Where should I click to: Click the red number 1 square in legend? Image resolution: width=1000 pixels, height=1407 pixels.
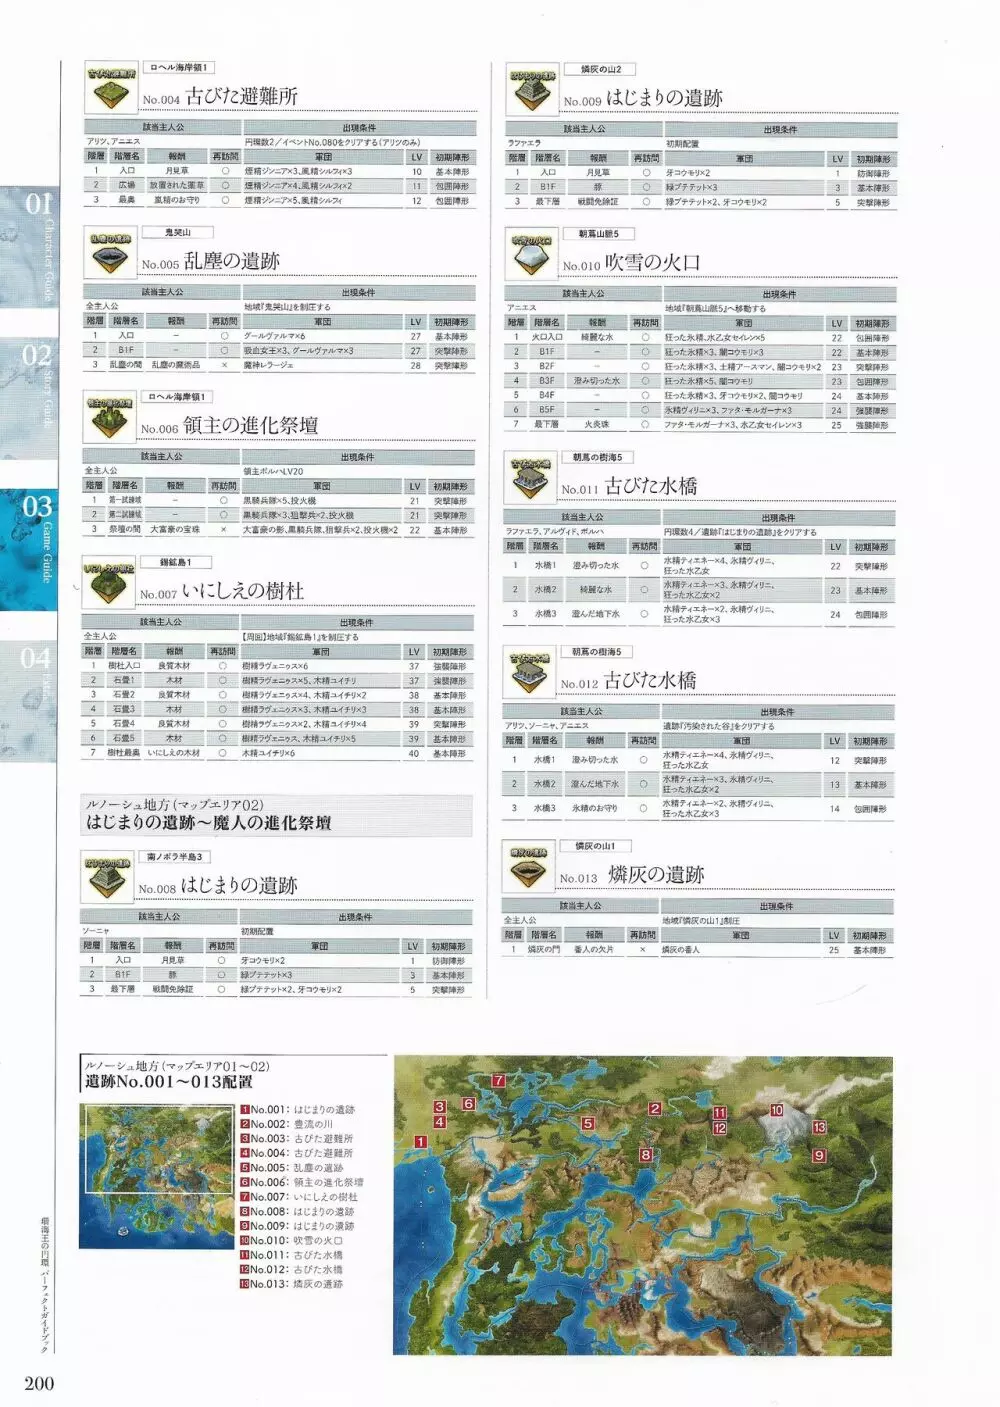tap(244, 1110)
